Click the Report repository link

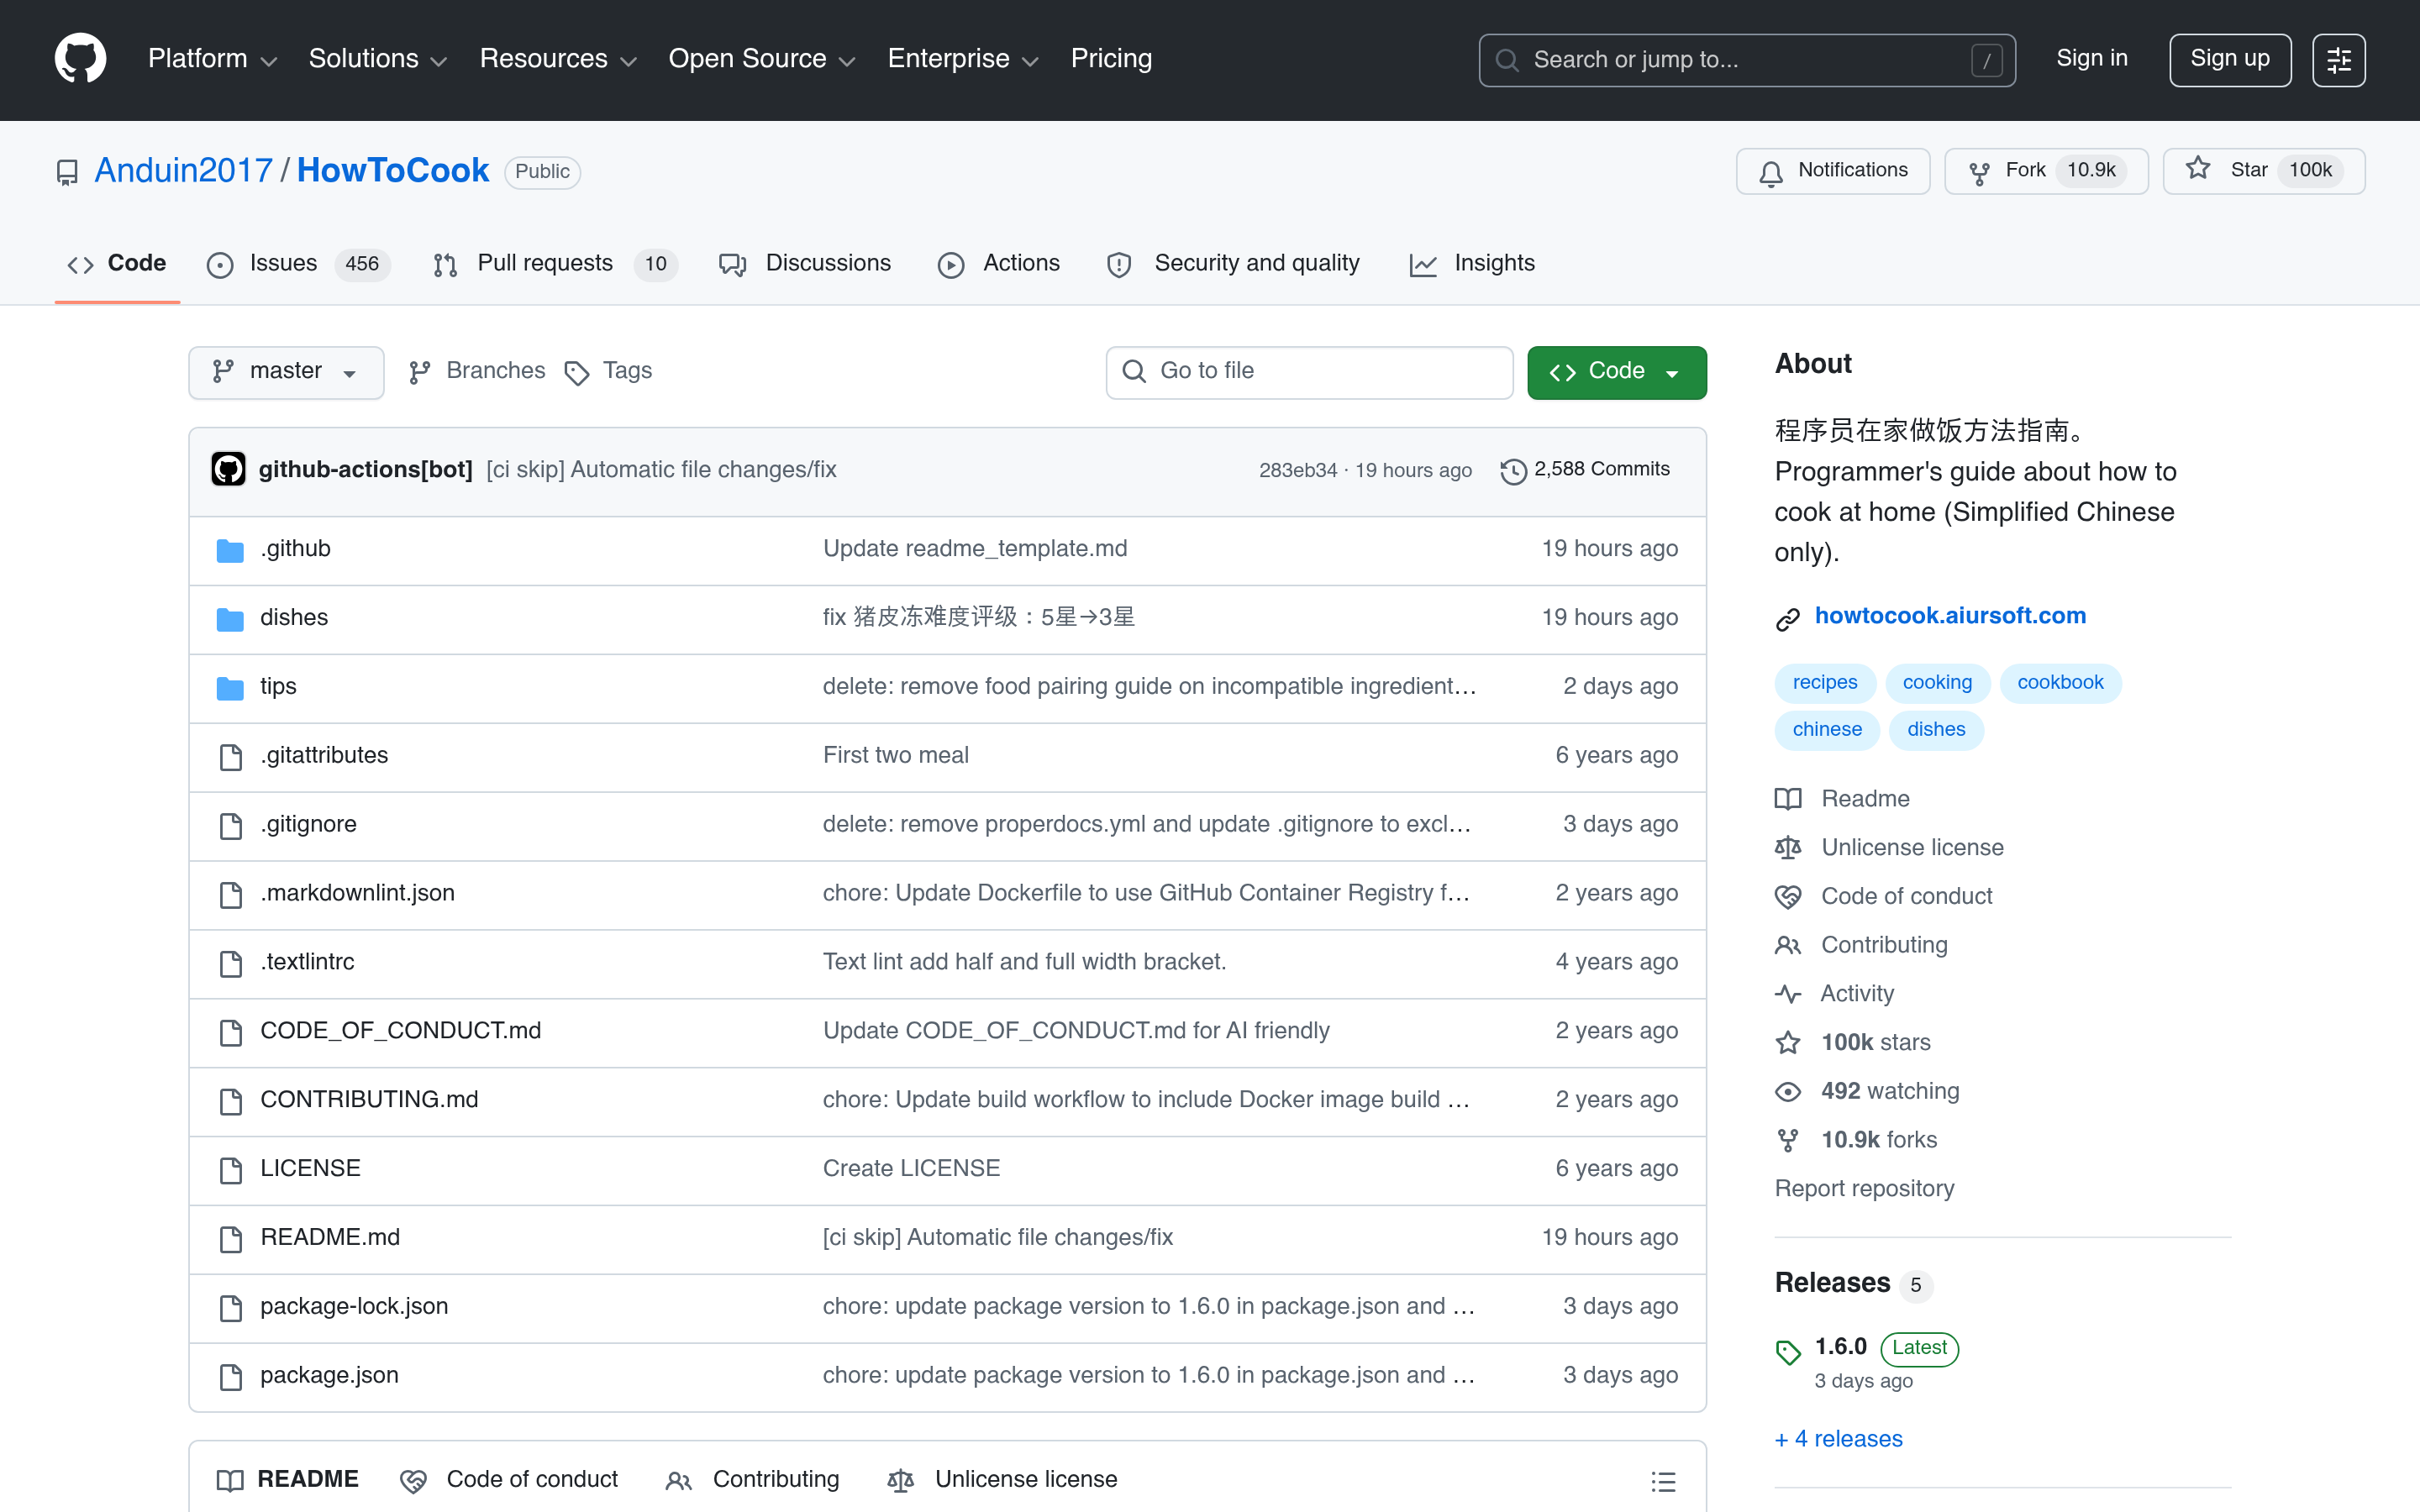point(1864,1189)
